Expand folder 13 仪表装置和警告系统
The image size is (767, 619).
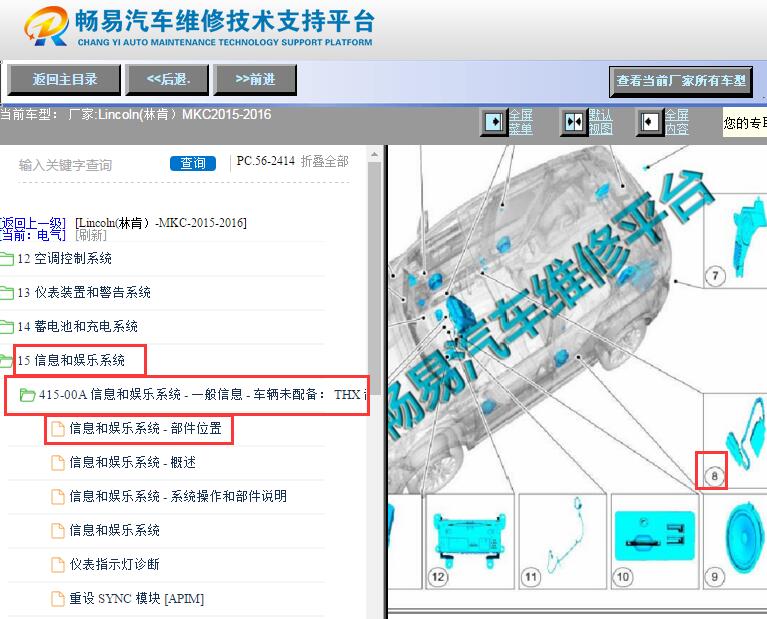click(x=84, y=293)
